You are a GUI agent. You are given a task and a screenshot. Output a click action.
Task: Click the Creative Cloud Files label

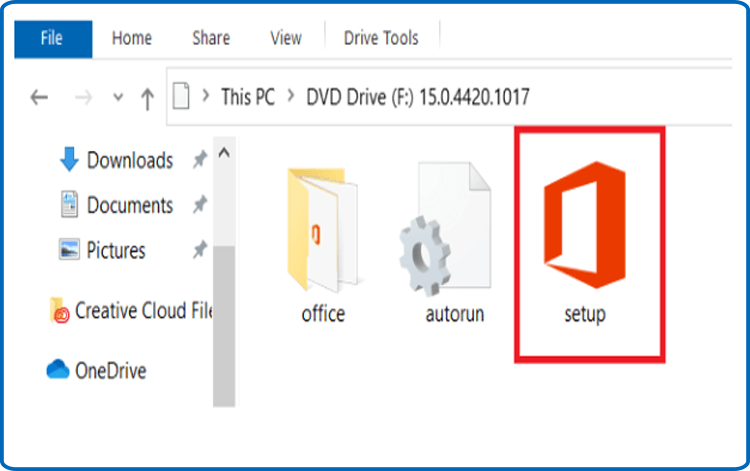point(143,311)
